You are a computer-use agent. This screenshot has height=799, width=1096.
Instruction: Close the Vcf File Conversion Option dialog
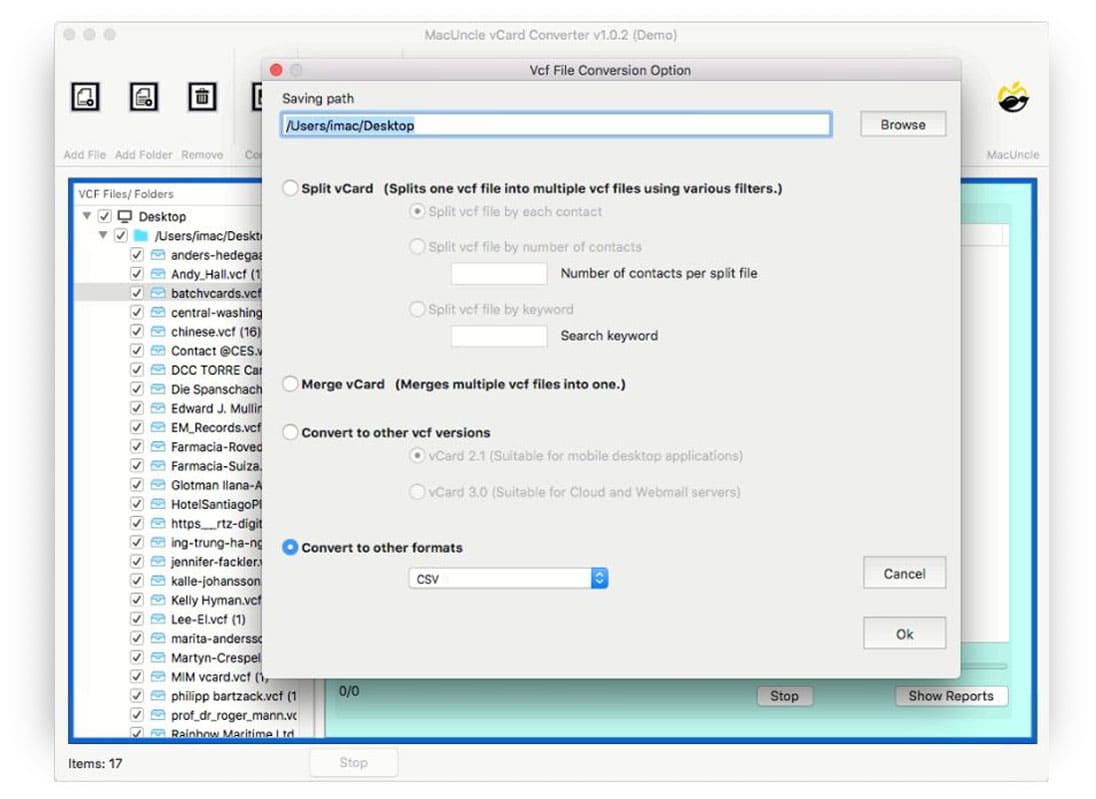point(276,70)
